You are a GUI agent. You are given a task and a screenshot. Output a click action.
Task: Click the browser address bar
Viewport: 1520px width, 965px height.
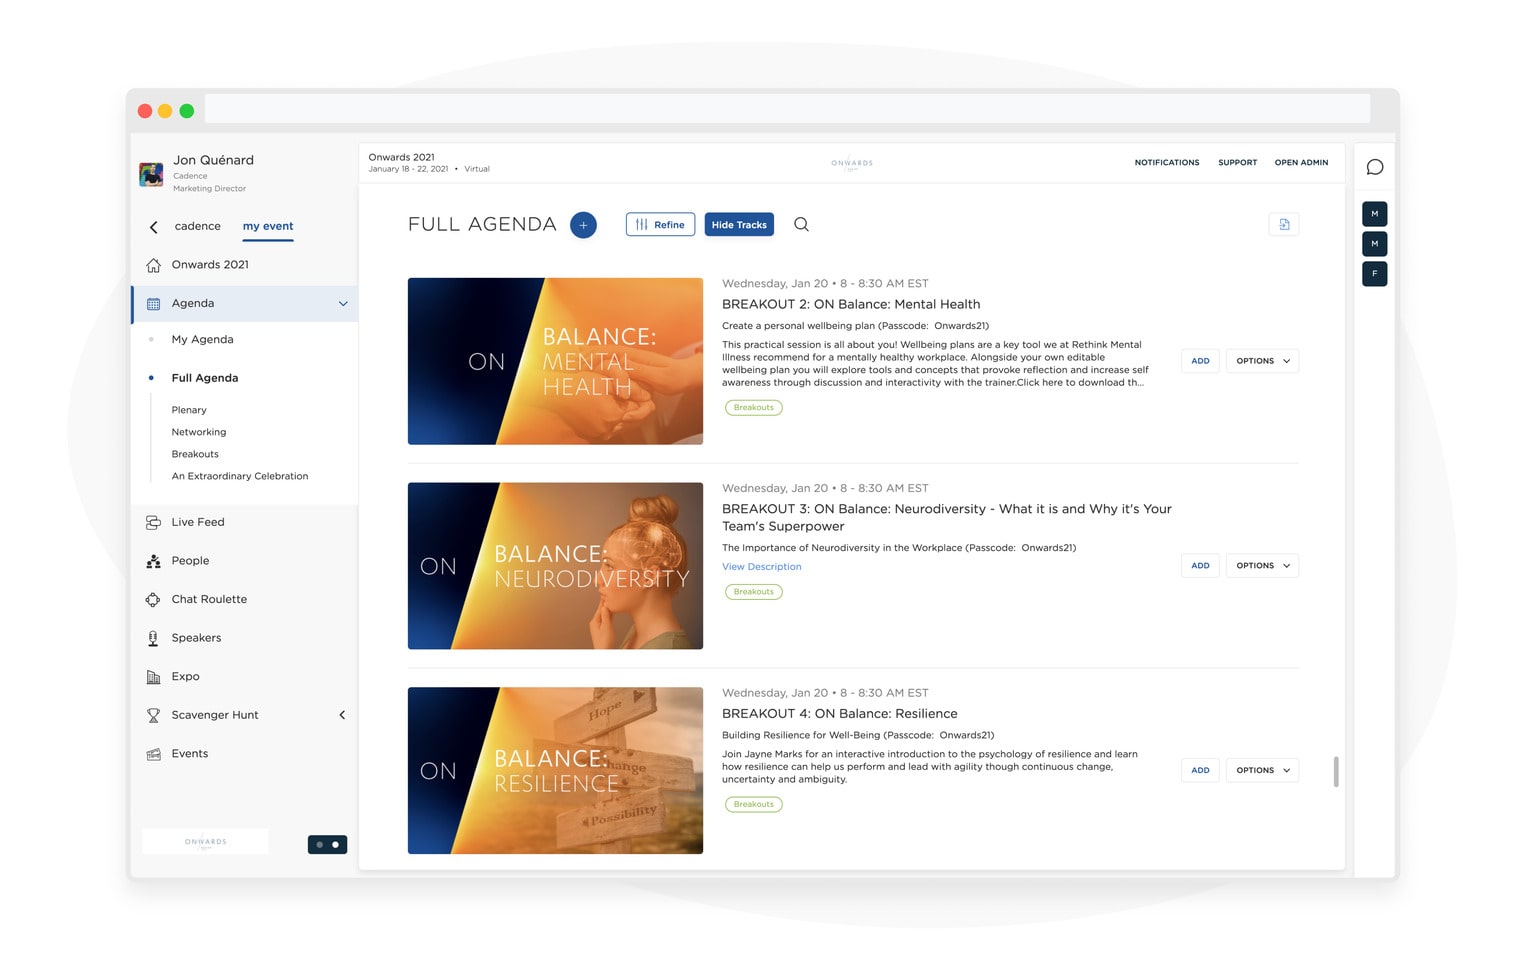pos(787,109)
